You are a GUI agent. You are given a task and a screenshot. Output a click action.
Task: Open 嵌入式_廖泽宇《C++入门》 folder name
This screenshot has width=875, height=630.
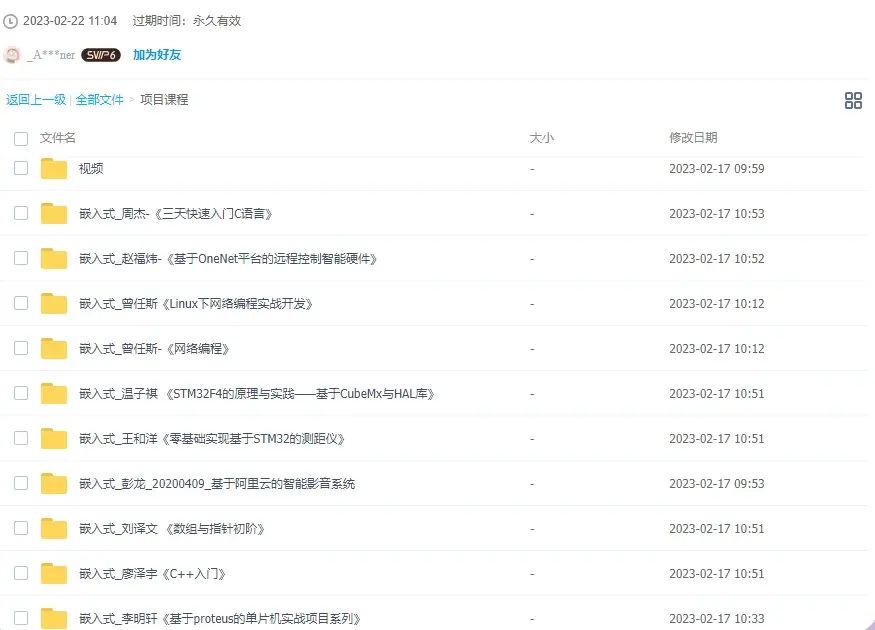tap(152, 574)
